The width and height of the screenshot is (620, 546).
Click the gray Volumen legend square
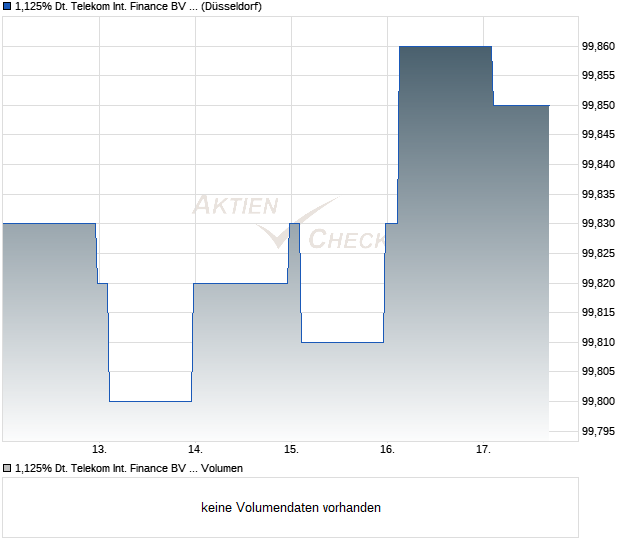[x=7, y=468]
